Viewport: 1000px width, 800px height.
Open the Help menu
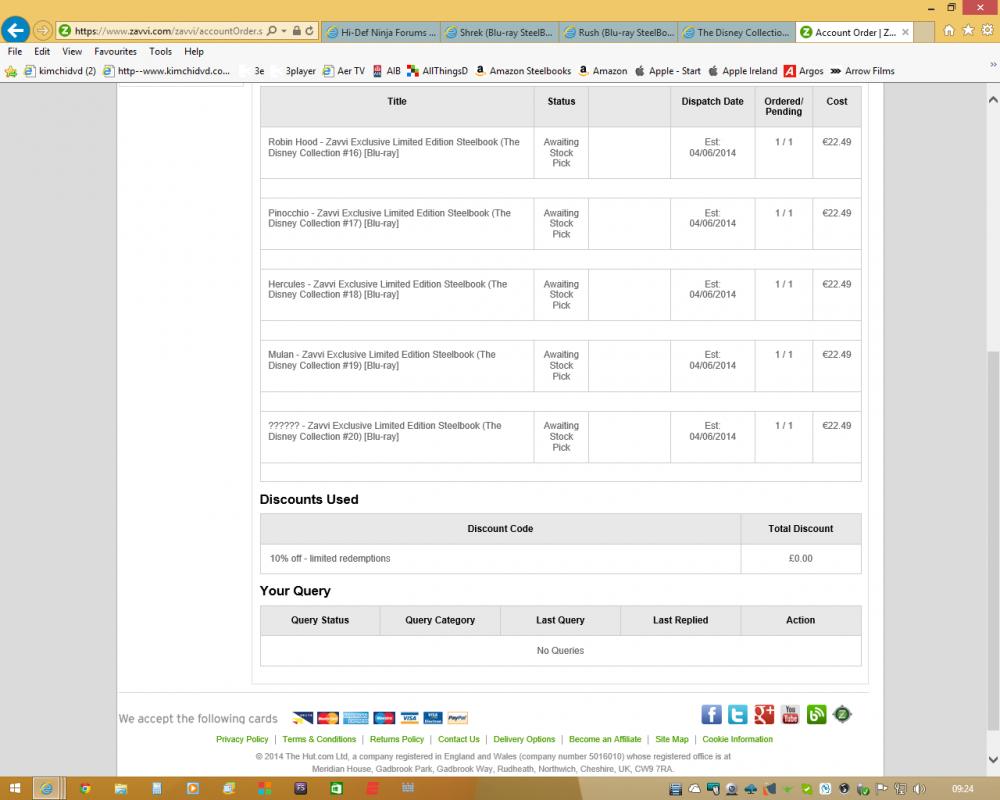194,52
